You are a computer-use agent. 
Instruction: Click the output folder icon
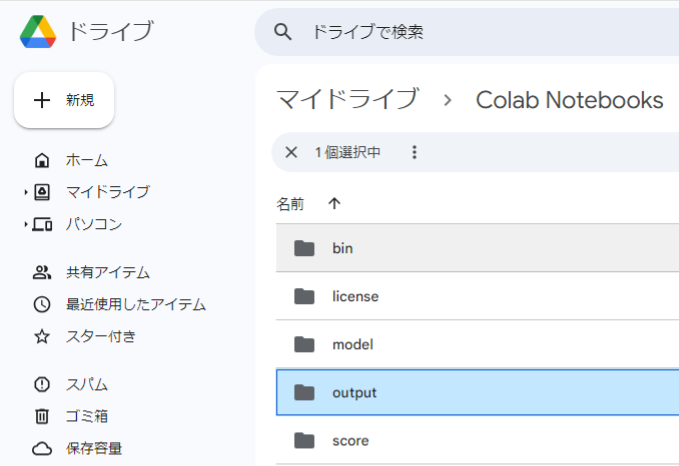click(x=304, y=392)
